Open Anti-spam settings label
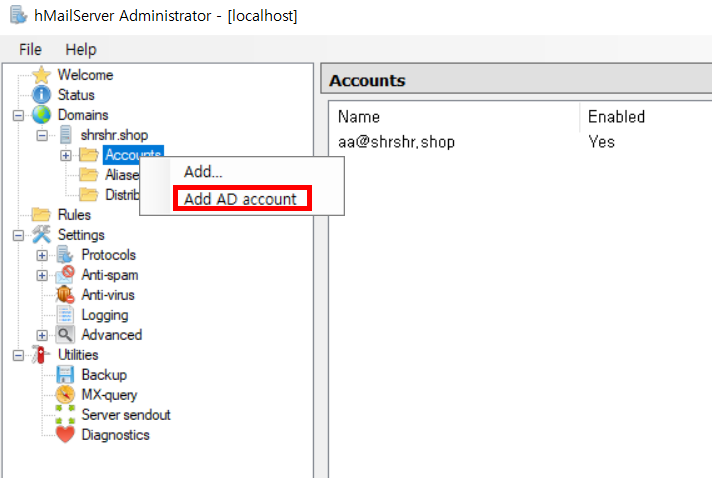712x478 pixels. tap(109, 275)
